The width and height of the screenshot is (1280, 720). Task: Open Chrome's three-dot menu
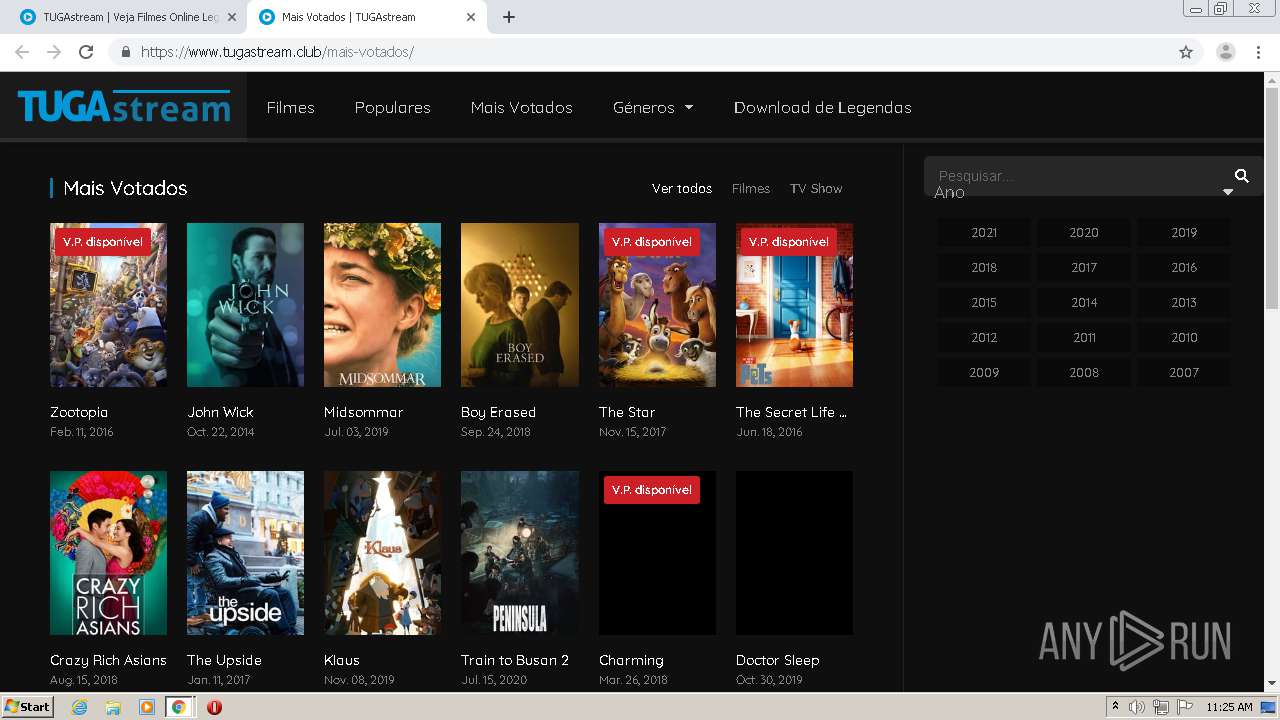tap(1258, 52)
